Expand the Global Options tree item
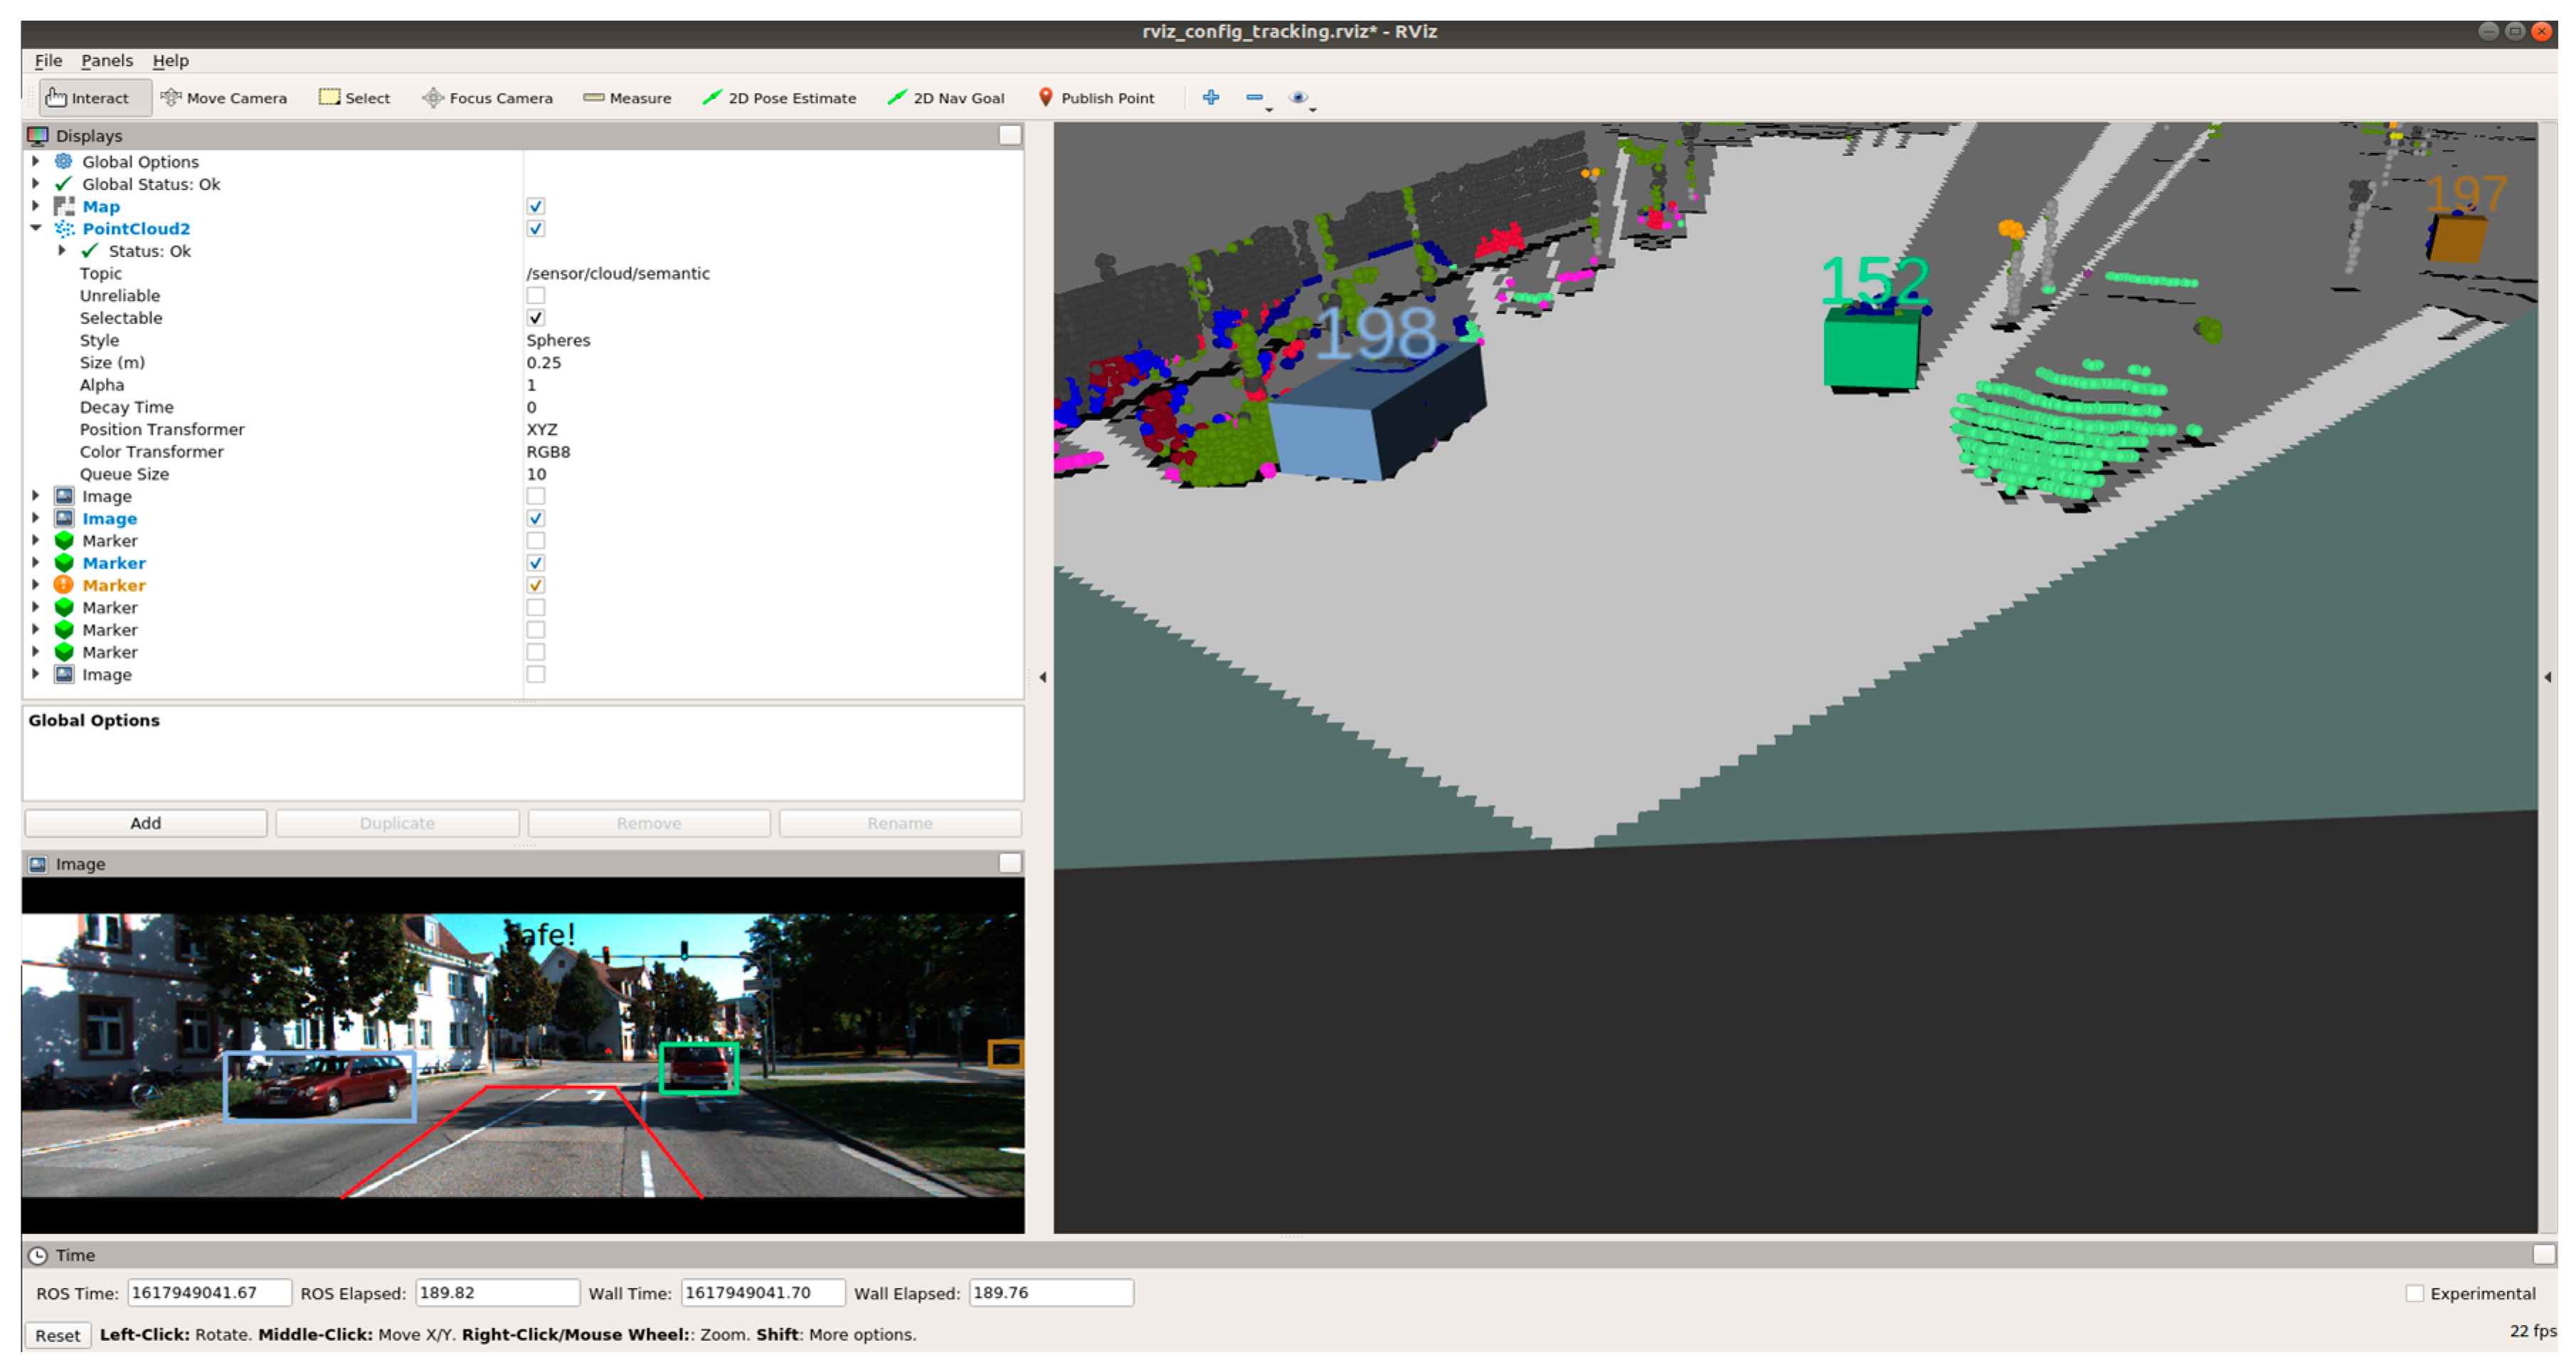Image resolution: width=2576 pixels, height=1372 pixels. click(x=36, y=162)
